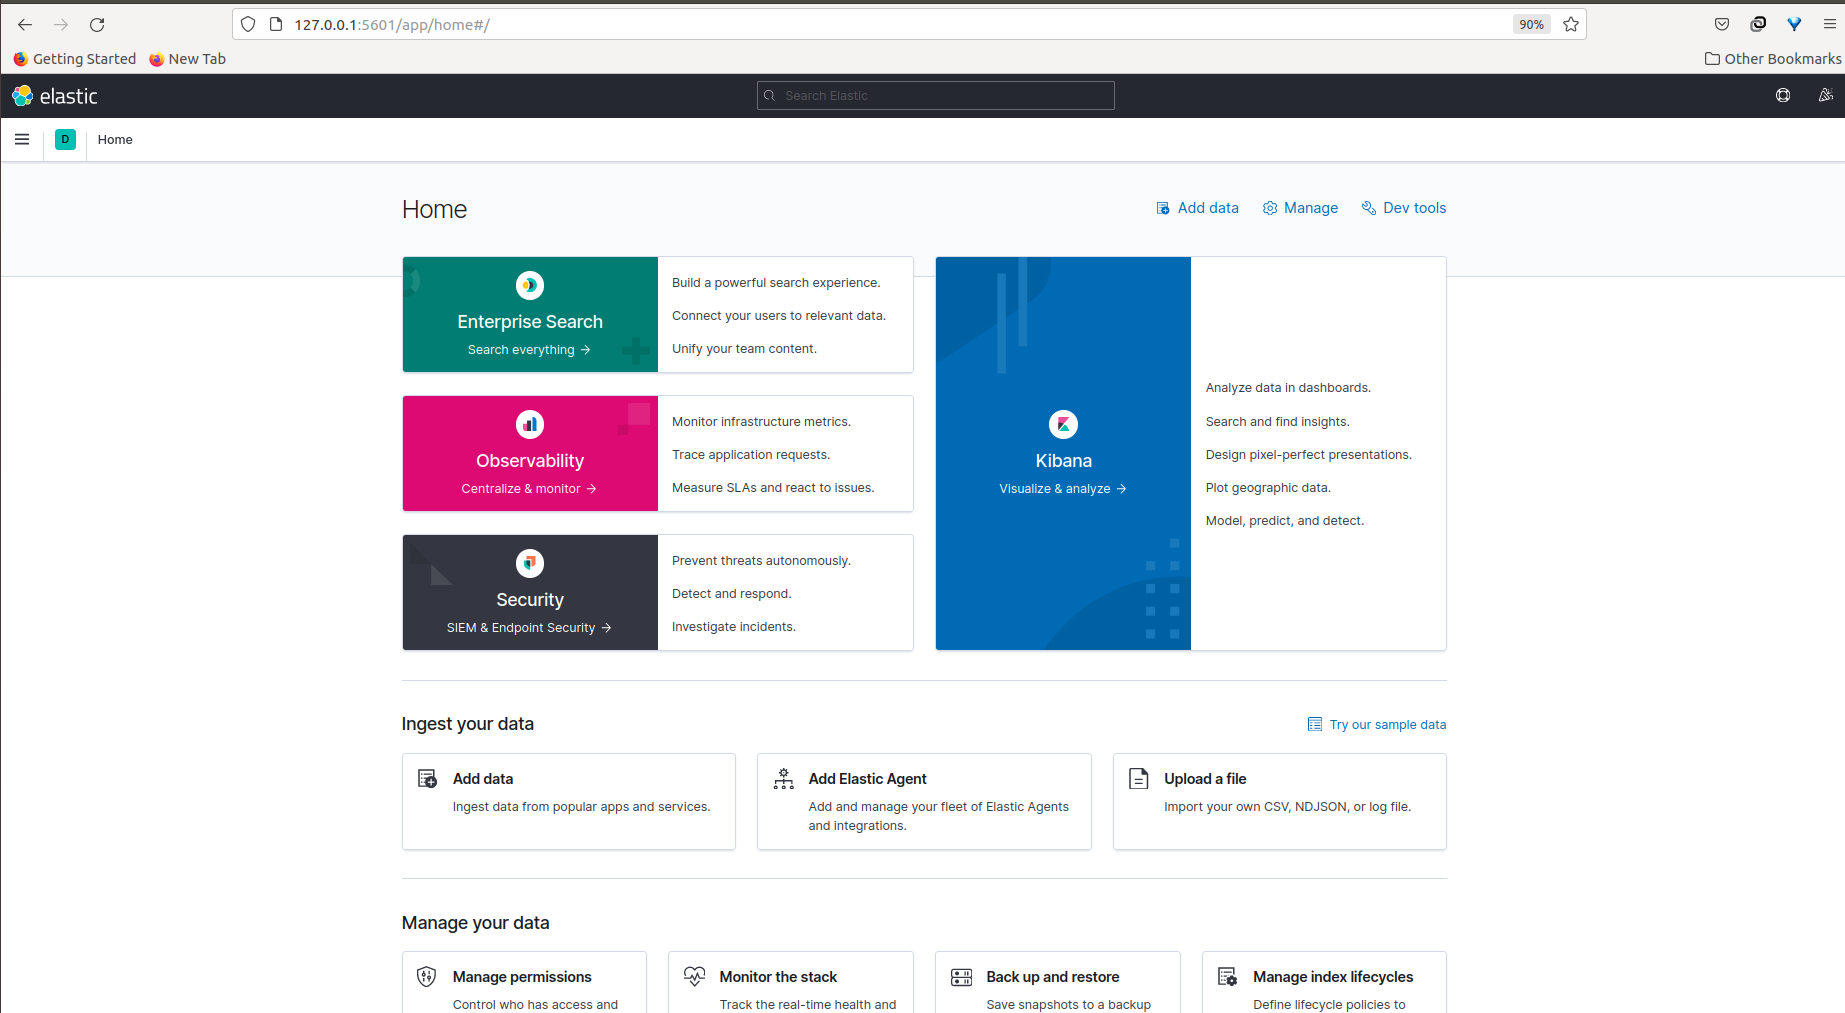Click 'Build a powerful search experience.' text

[x=776, y=283]
